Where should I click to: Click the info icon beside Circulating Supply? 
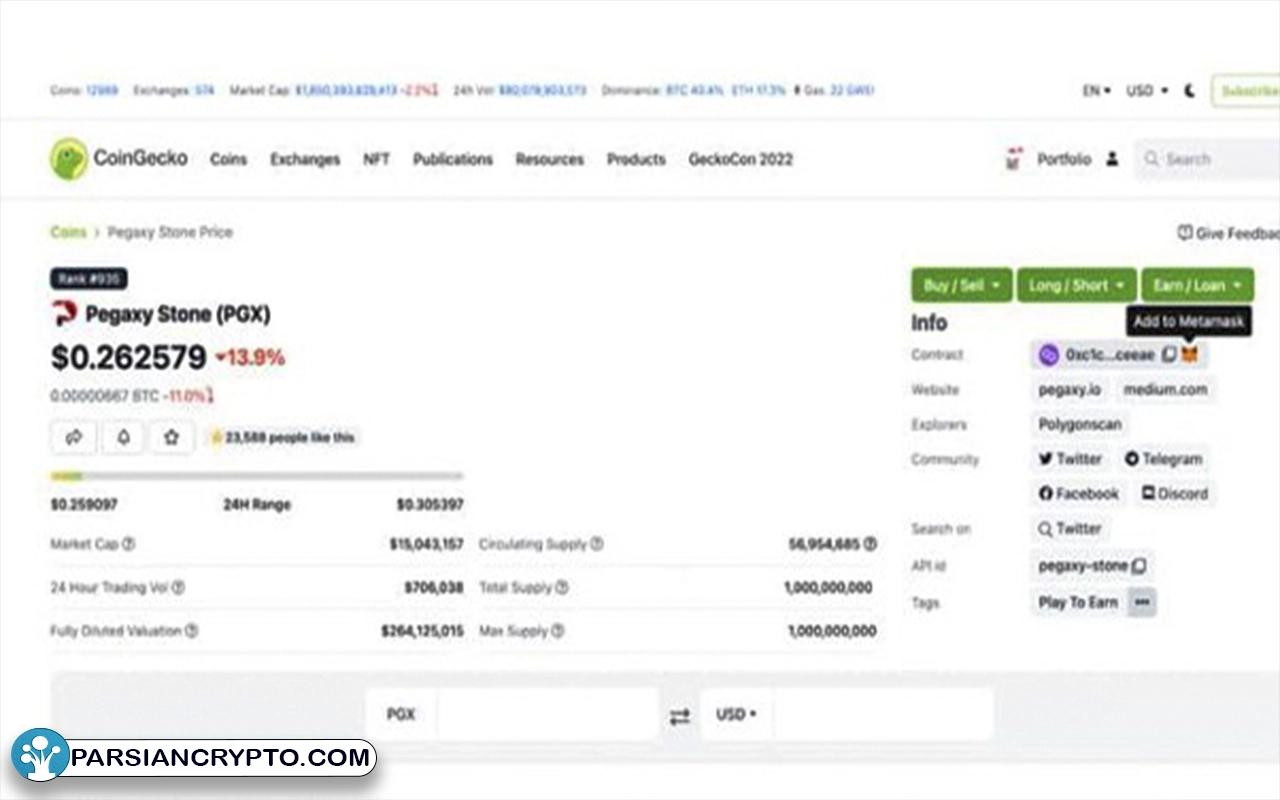(596, 544)
